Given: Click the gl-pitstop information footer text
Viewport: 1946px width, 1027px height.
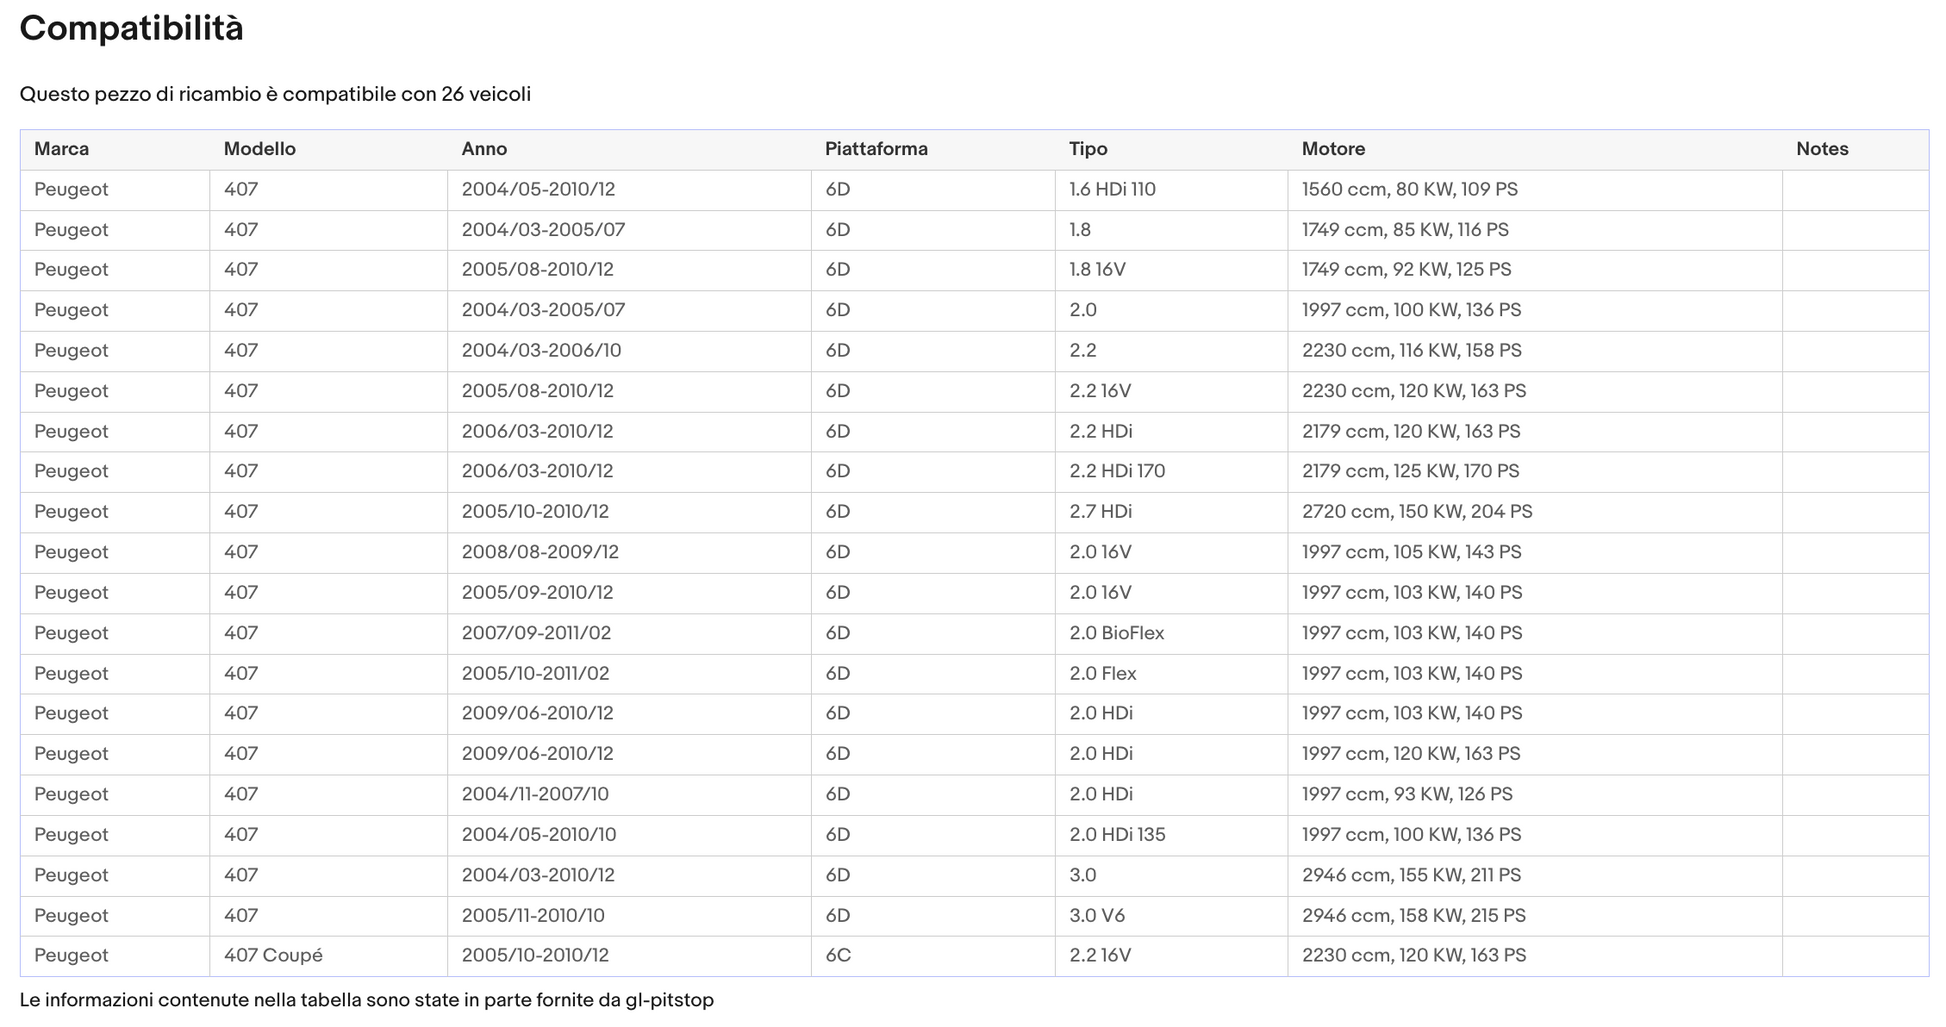Looking at the screenshot, I should 366,1000.
